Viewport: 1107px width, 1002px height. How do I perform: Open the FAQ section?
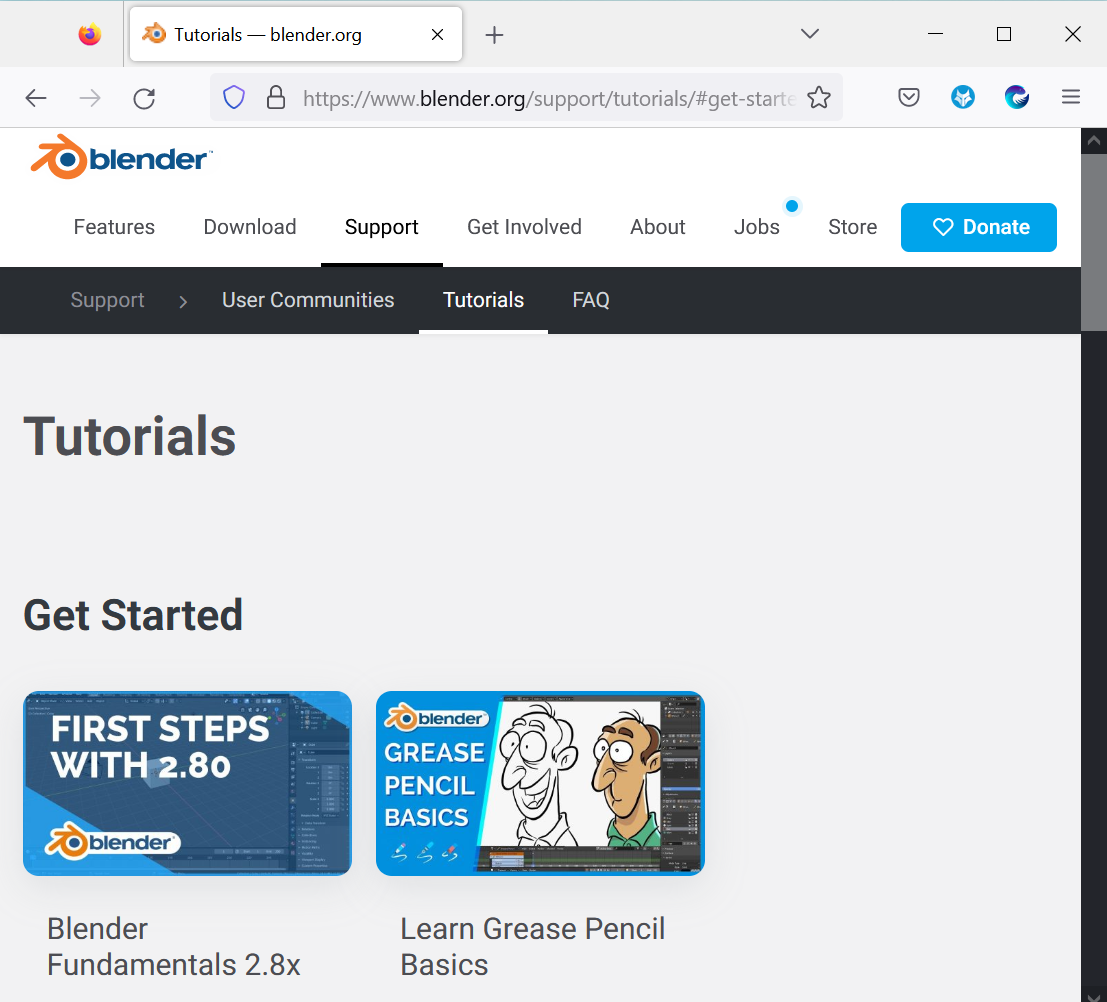pos(590,300)
